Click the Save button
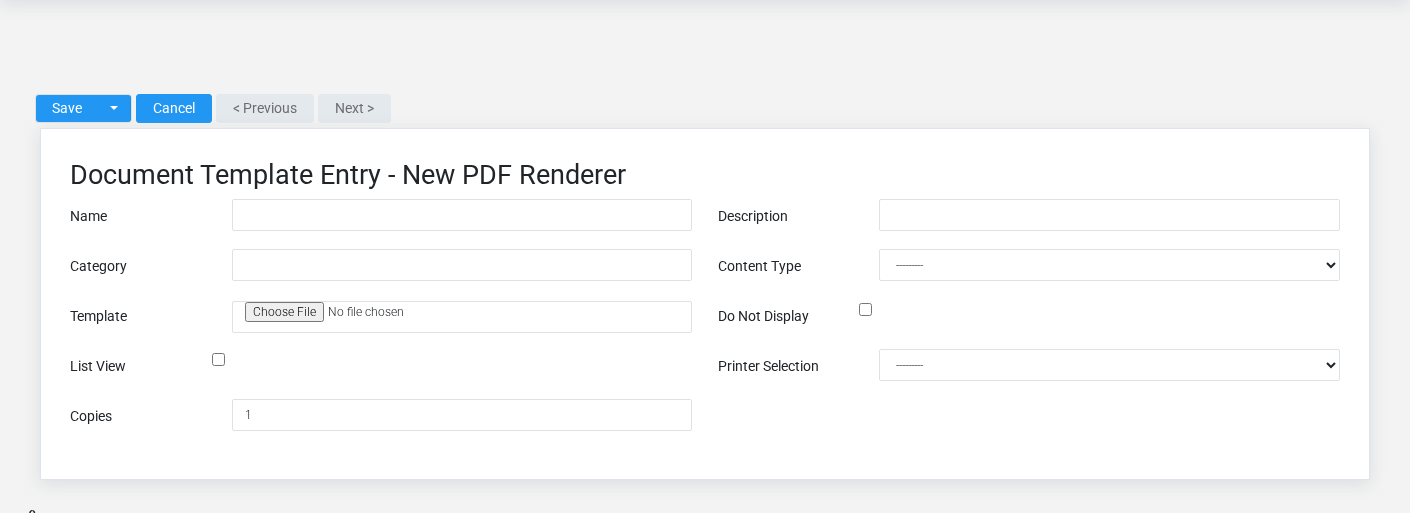The height and width of the screenshot is (513, 1410). (67, 108)
